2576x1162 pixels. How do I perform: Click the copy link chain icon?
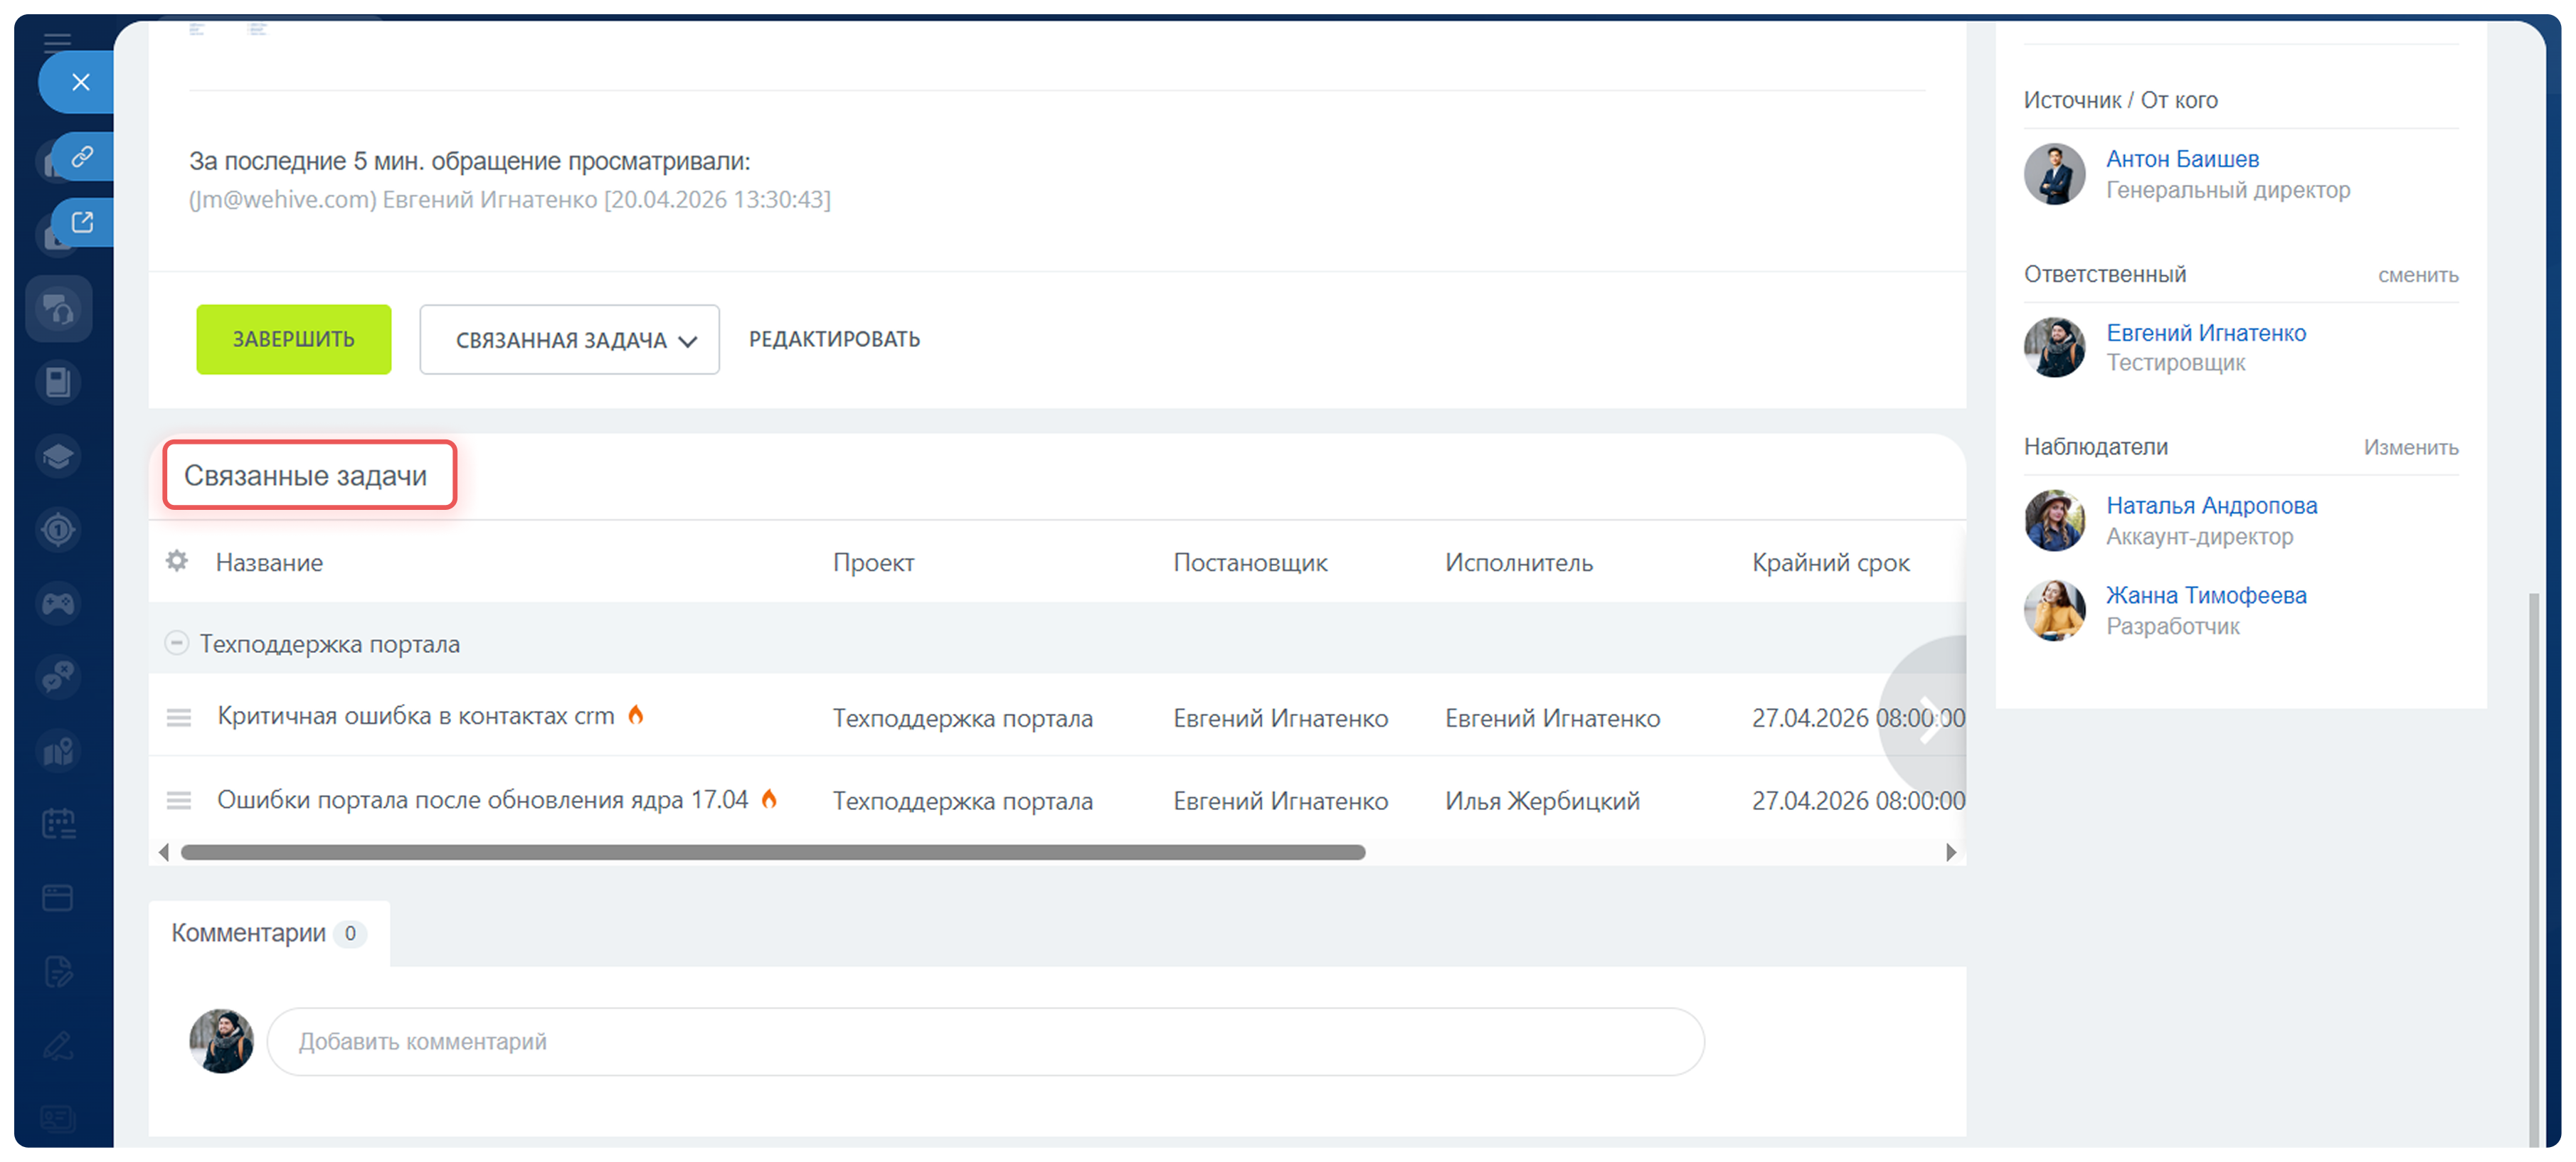click(82, 156)
